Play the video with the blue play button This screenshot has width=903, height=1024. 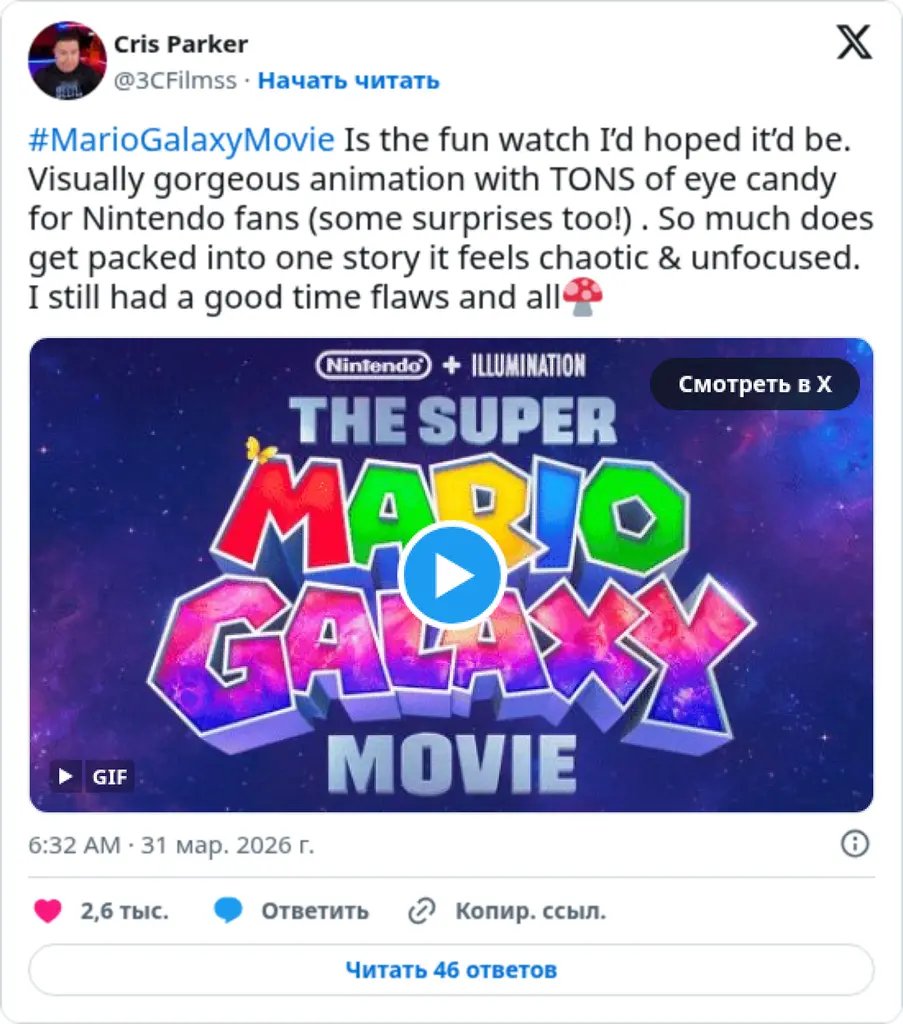coord(451,575)
